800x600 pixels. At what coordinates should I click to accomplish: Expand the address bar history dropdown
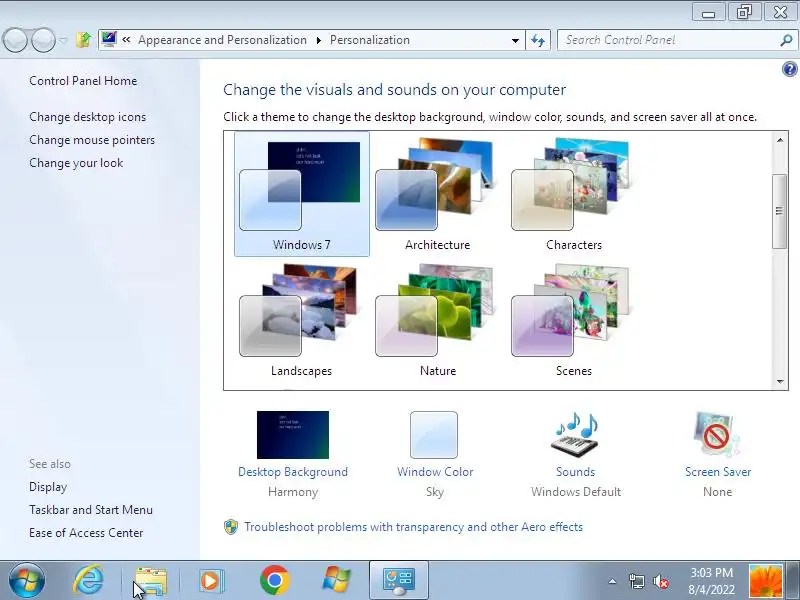(x=515, y=40)
